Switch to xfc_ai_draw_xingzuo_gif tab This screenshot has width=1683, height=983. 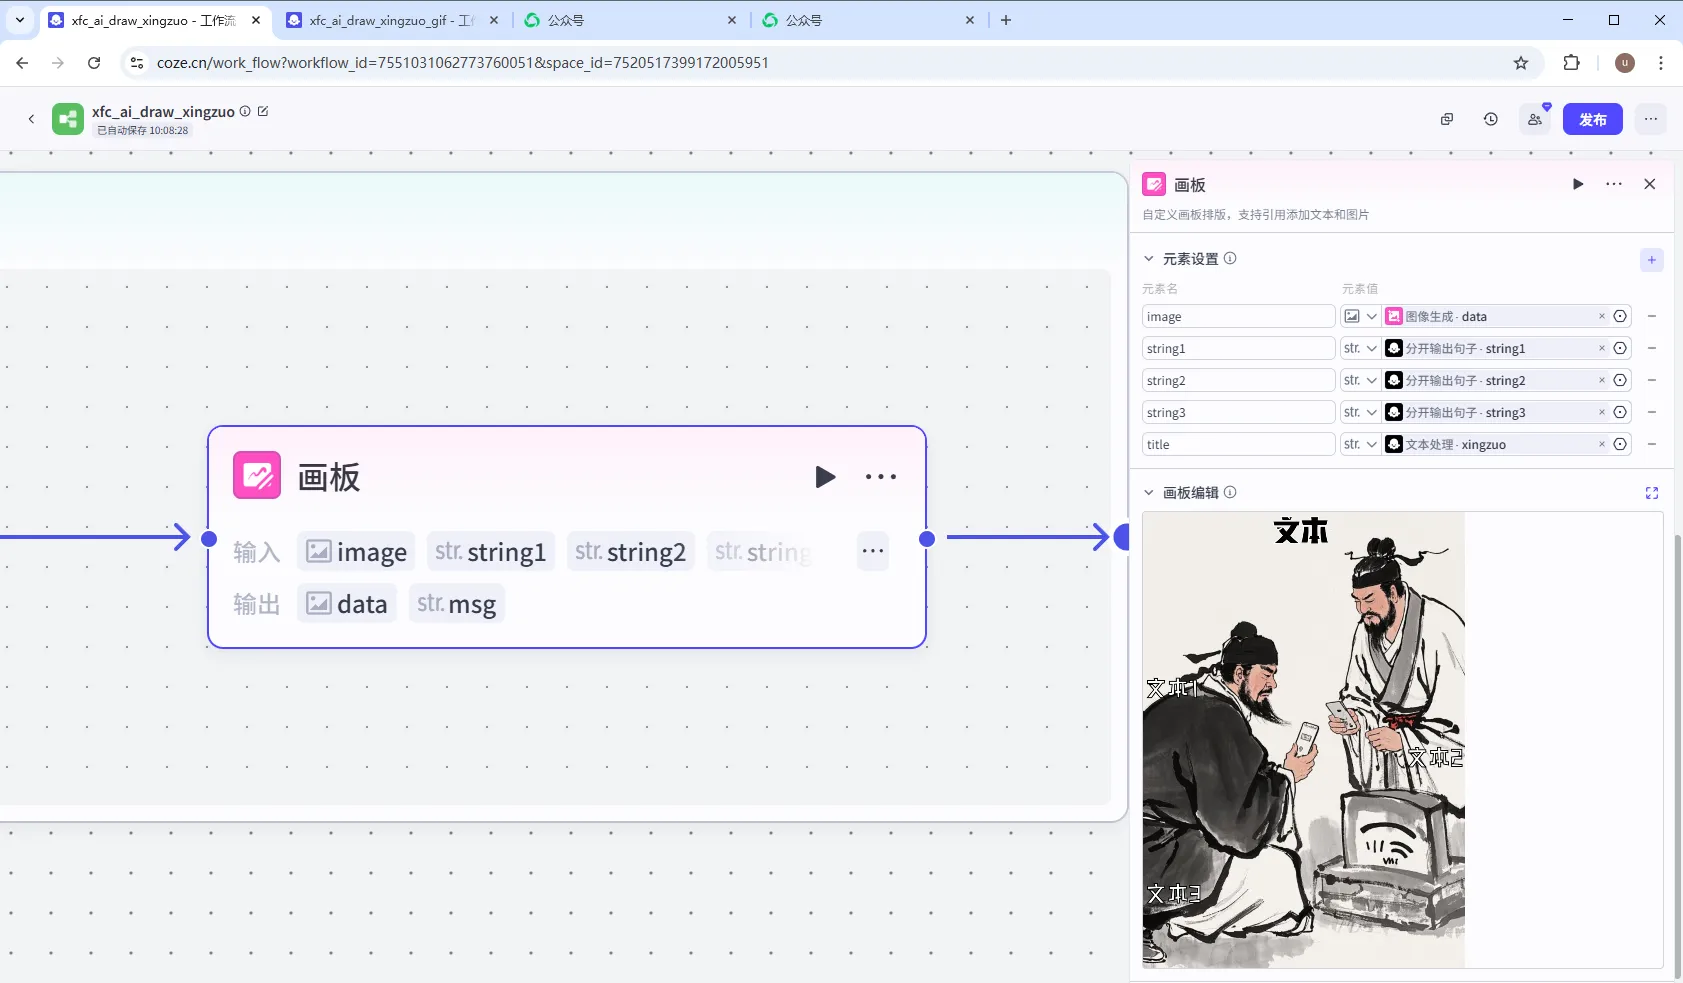392,20
